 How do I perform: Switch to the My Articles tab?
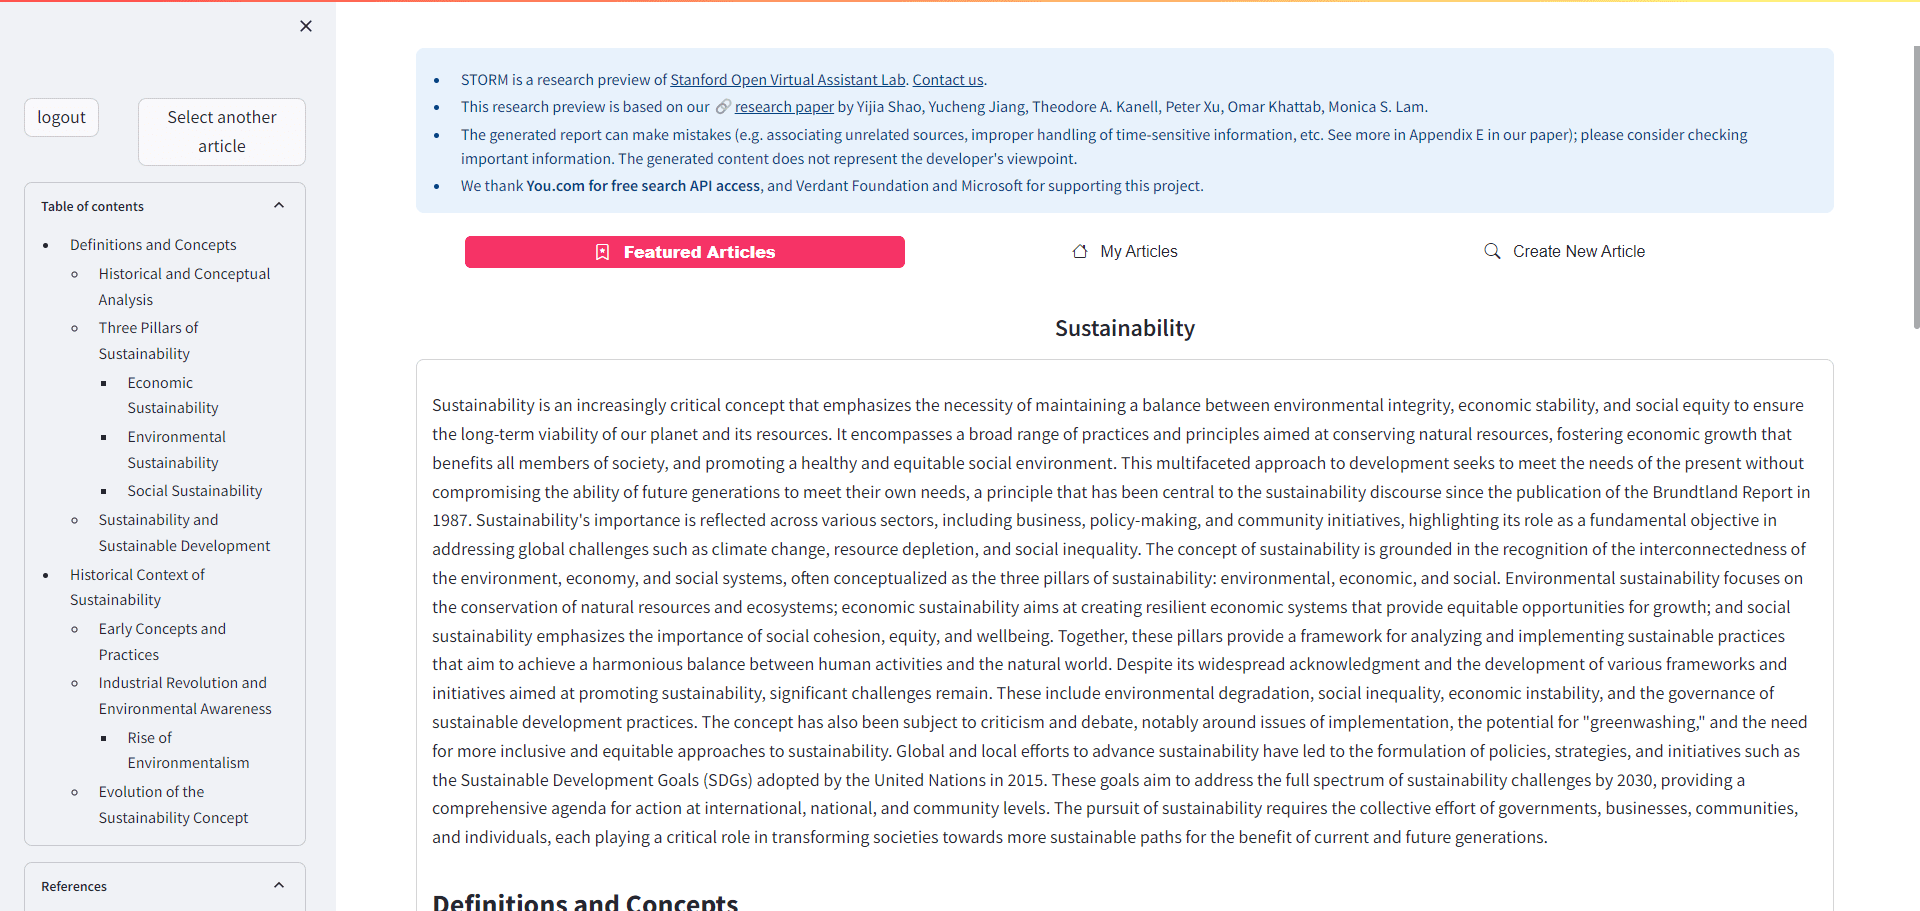coord(1125,252)
